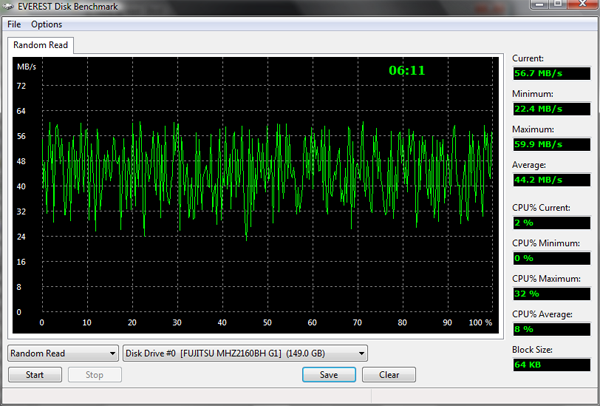Screen dimensions: 600x406
Task: Click the Block Size 64 KB field
Action: click(551, 365)
